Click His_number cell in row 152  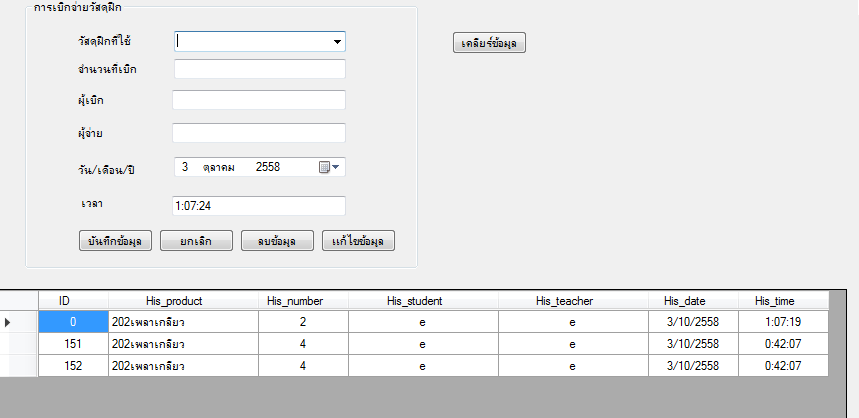point(303,365)
